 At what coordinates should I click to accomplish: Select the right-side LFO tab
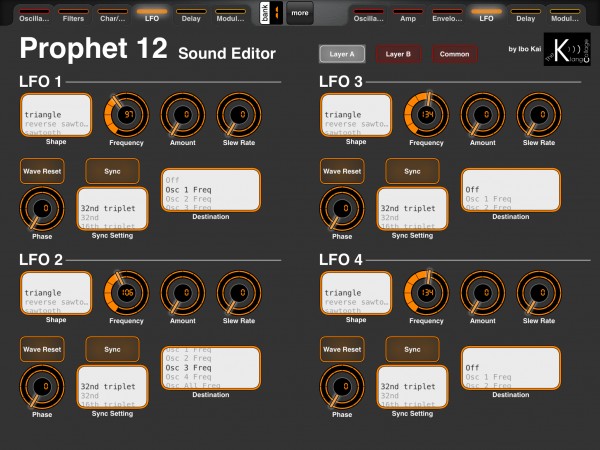(486, 15)
